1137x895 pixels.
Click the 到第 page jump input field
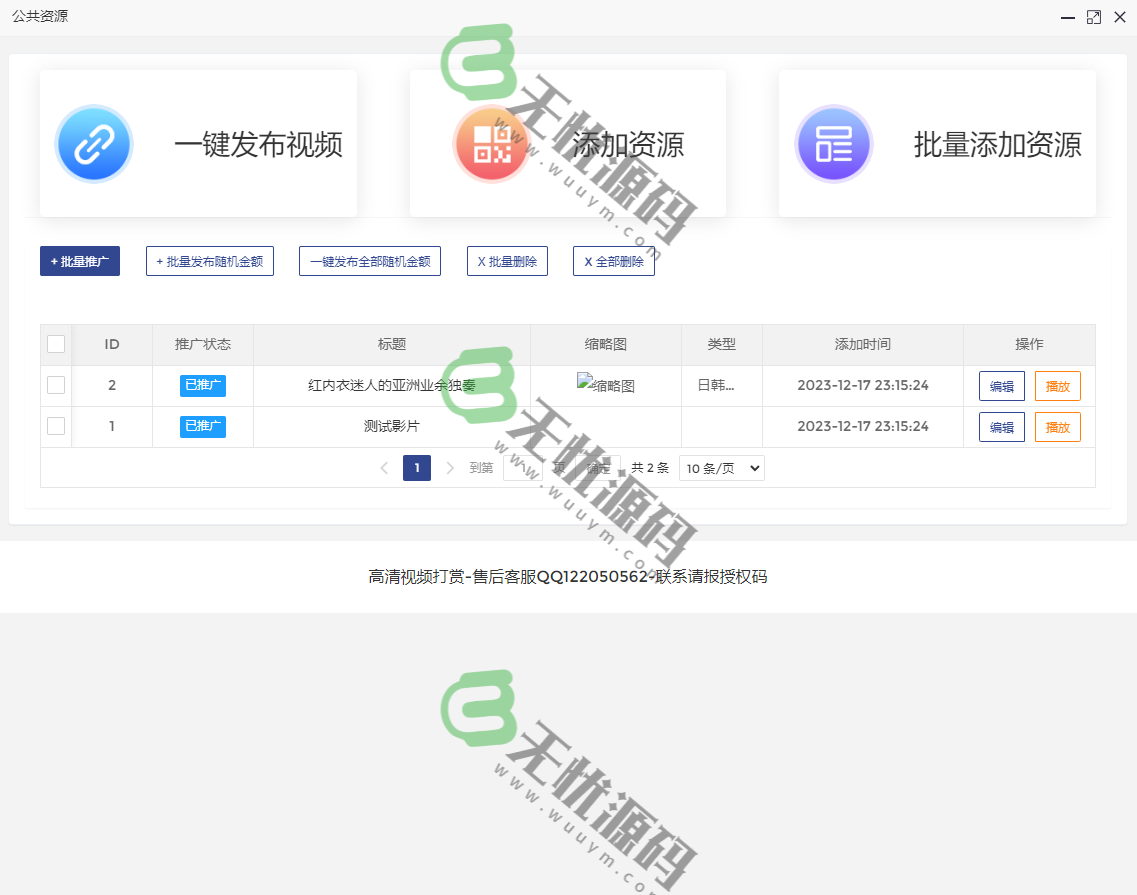tap(523, 467)
